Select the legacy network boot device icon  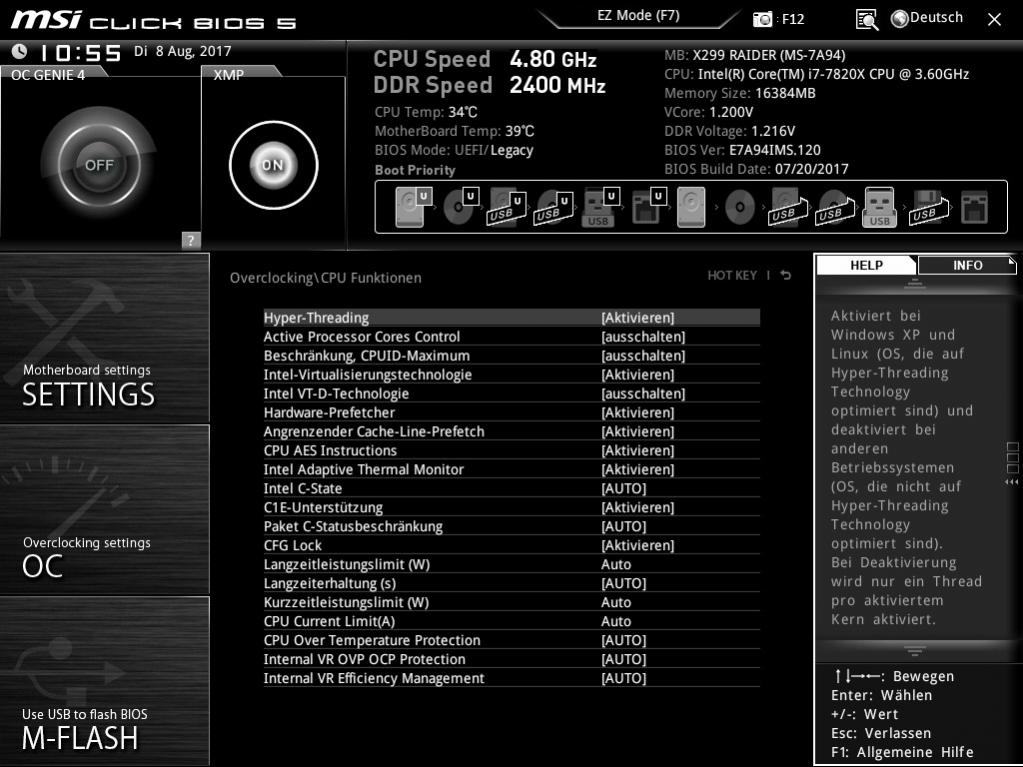pyautogui.click(x=974, y=207)
